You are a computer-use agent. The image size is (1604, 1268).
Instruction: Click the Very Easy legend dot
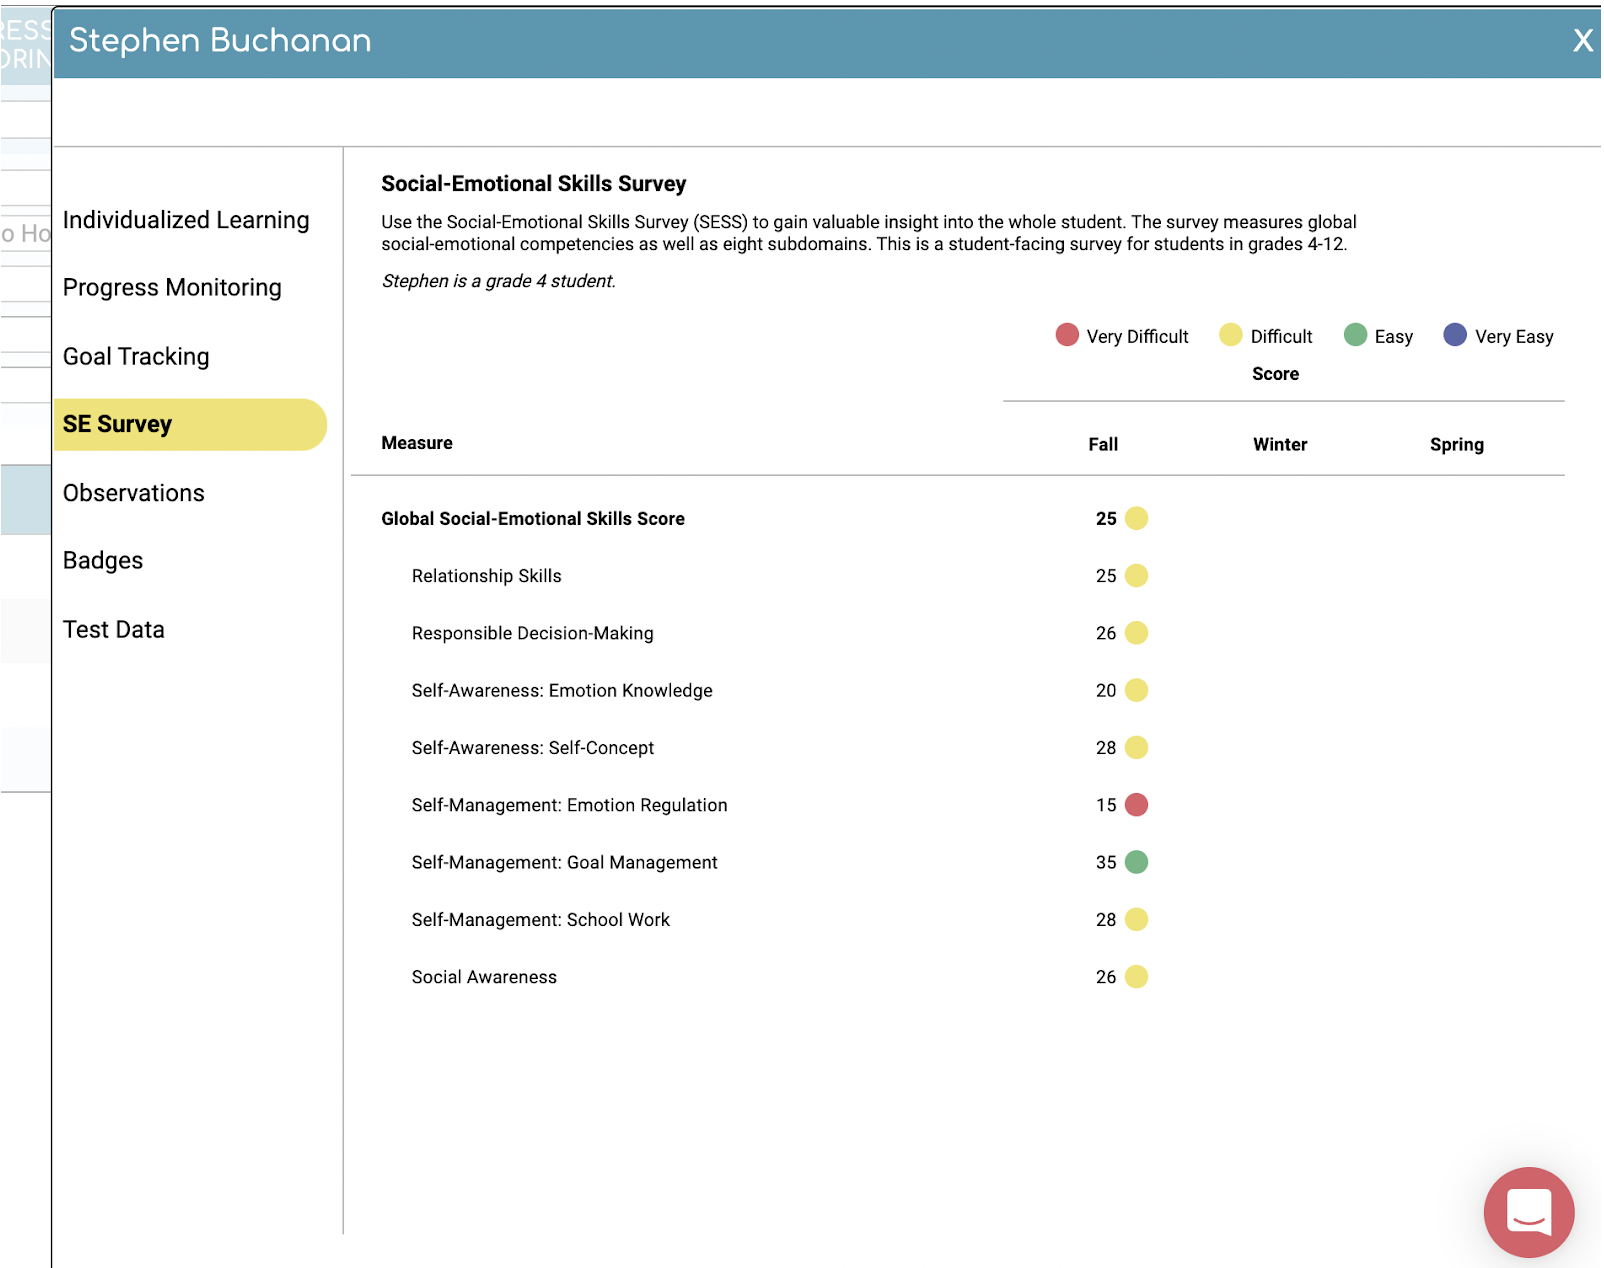click(1455, 335)
